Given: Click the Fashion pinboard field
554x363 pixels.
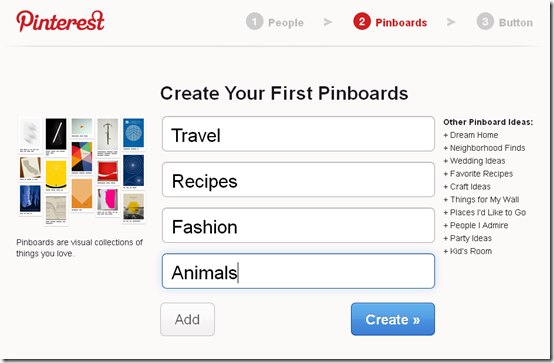Looking at the screenshot, I should [x=298, y=225].
